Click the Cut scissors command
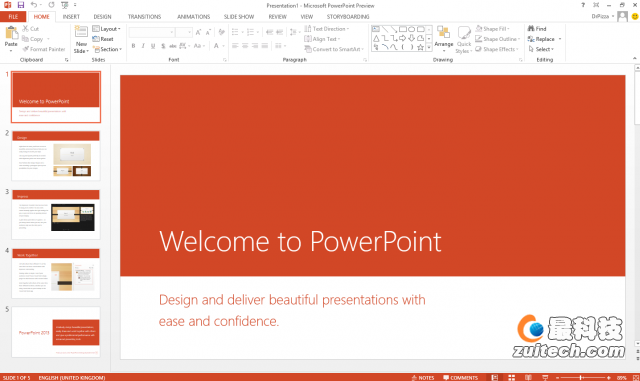This screenshot has height=381, width=640. 31,29
